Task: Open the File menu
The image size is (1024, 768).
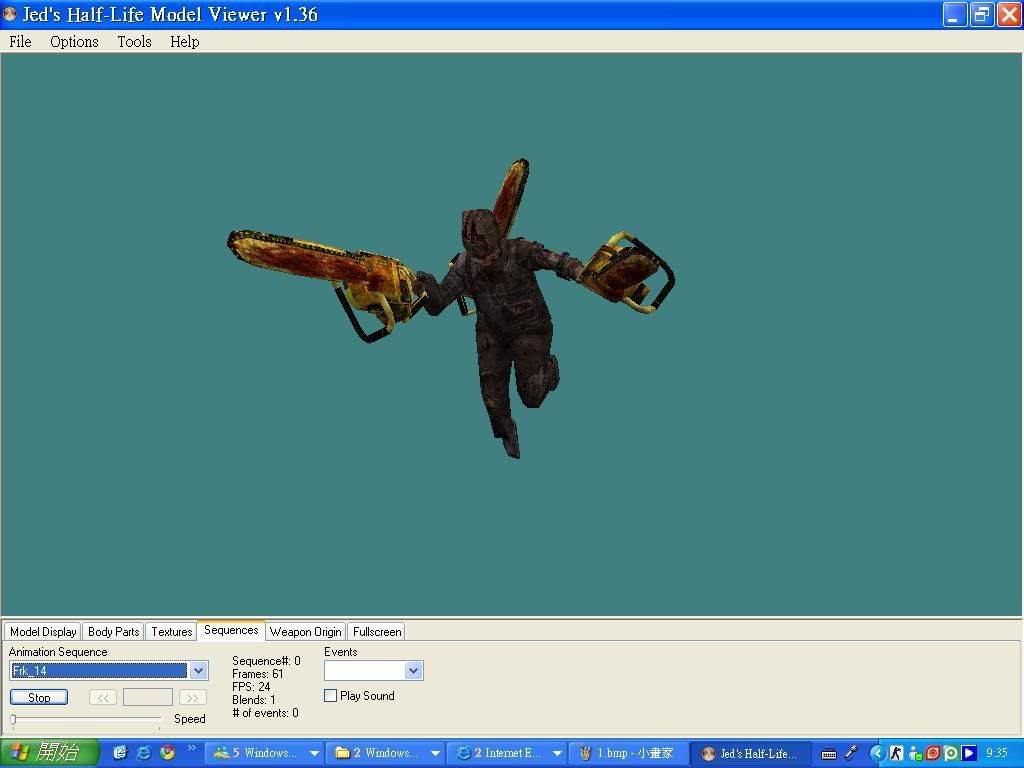Action: (x=20, y=42)
